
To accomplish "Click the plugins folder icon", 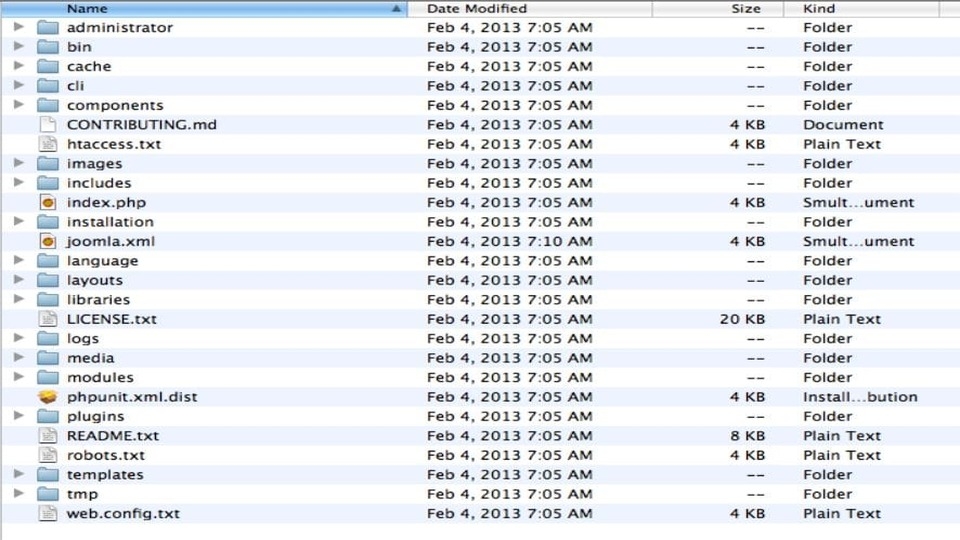I will [48, 416].
